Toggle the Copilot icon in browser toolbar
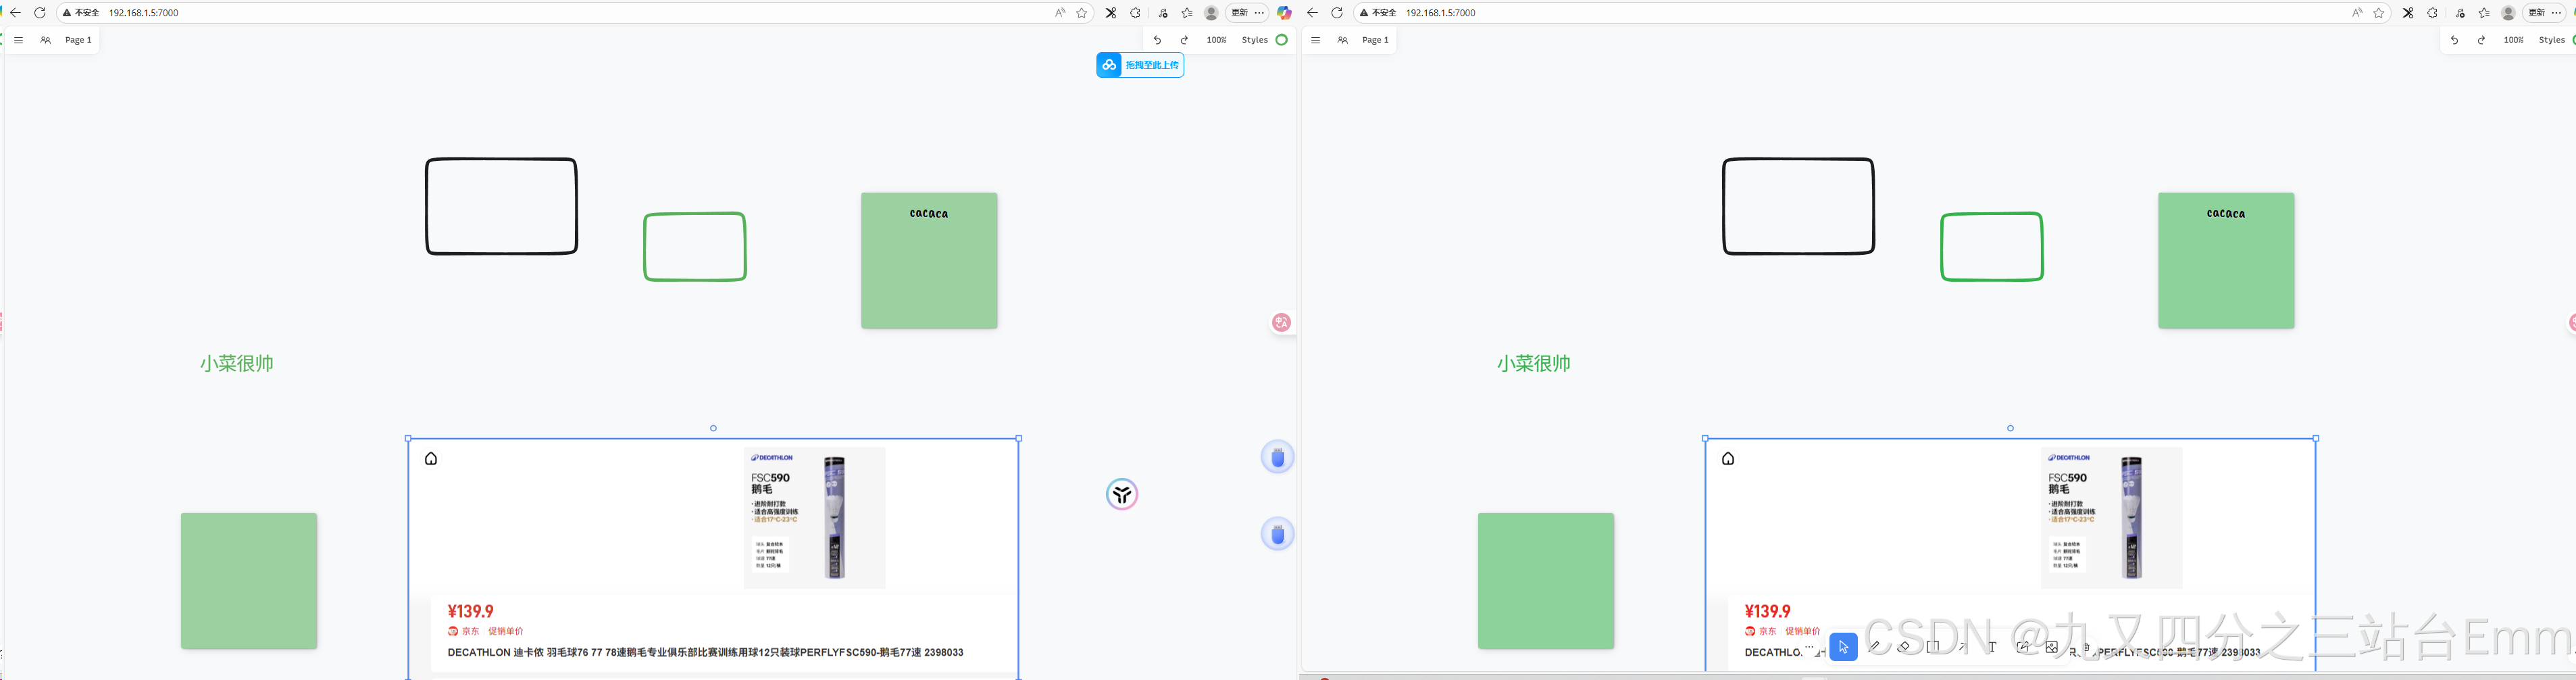This screenshot has height=680, width=2576. point(1285,13)
